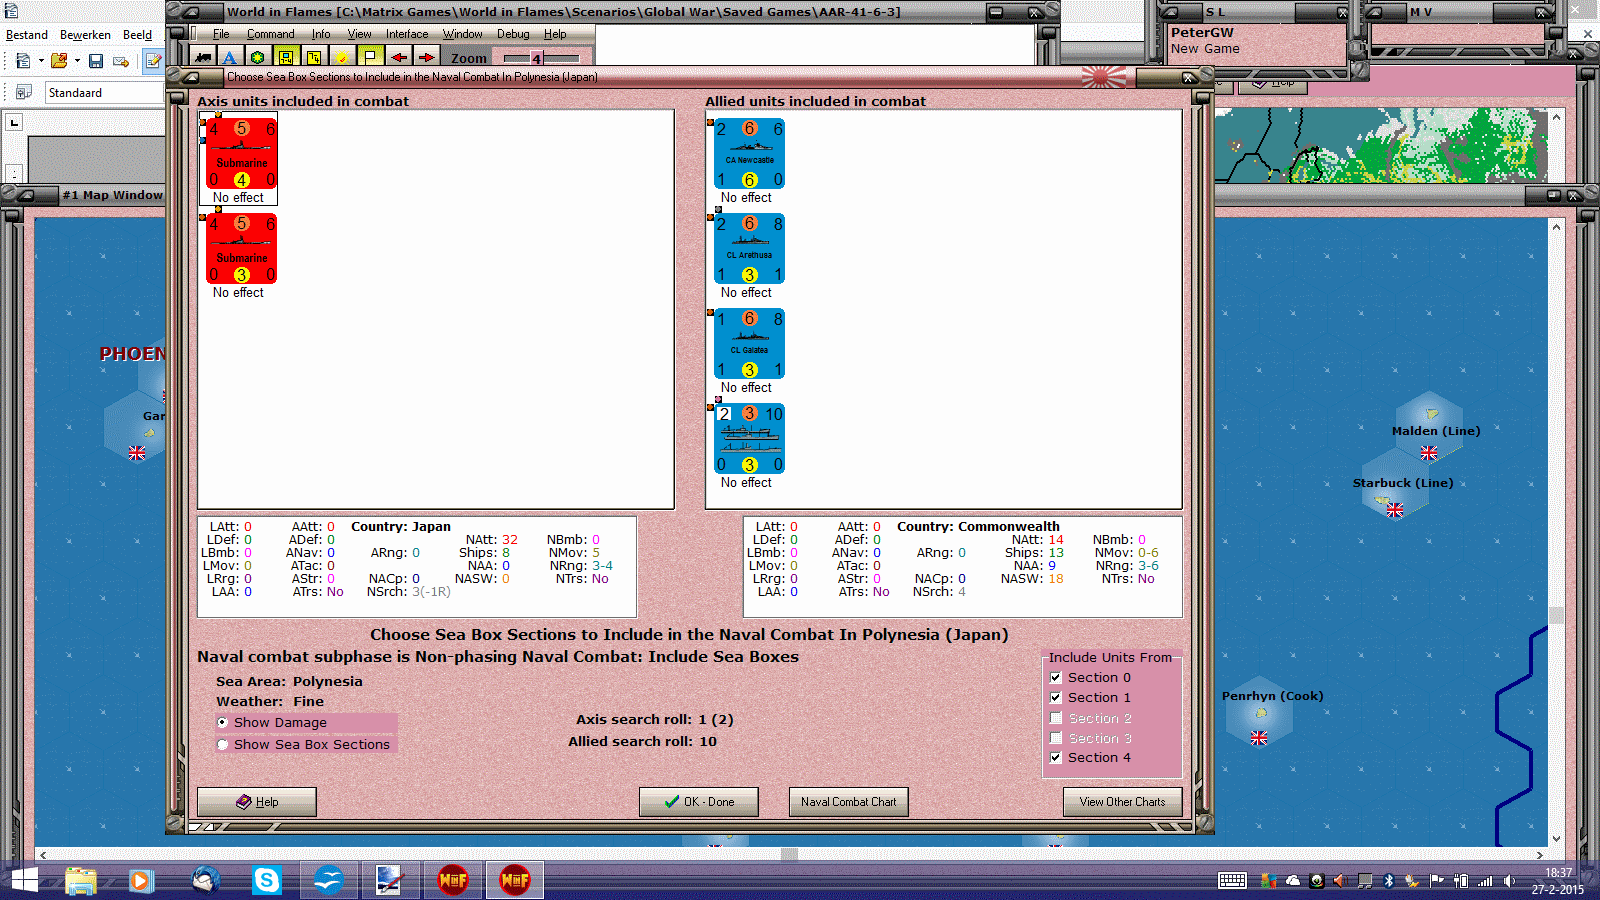This screenshot has height=900, width=1600.
Task: Open Skype from the taskbar
Action: coord(266,880)
